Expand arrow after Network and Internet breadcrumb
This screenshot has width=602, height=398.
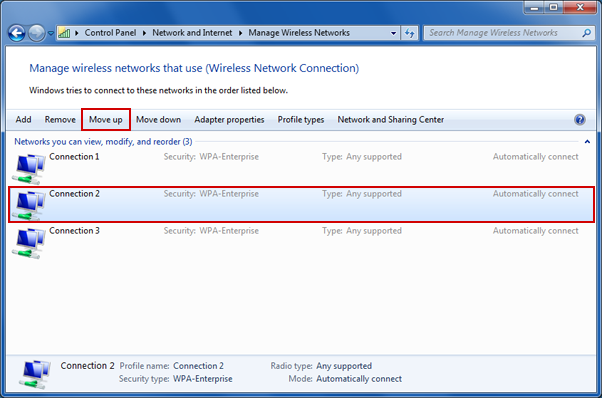coord(241,33)
